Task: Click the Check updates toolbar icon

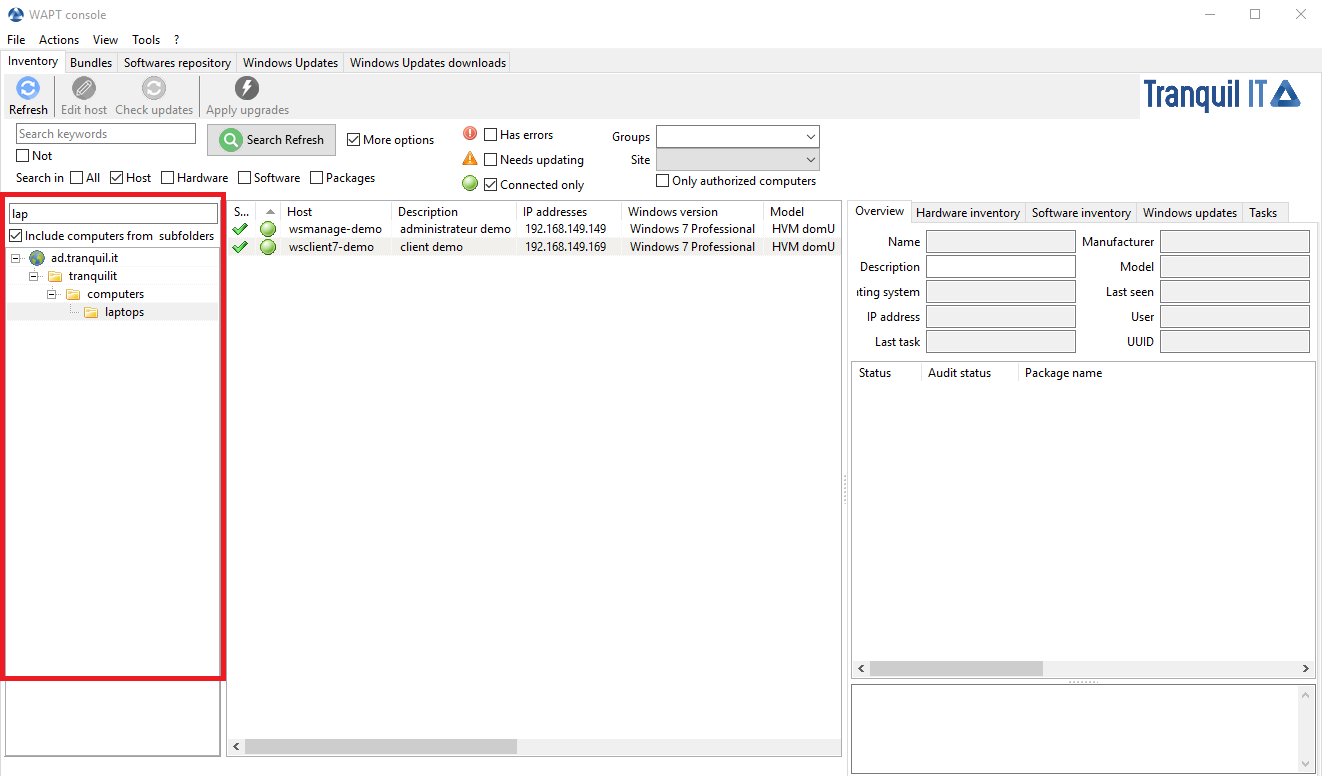Action: [x=154, y=88]
